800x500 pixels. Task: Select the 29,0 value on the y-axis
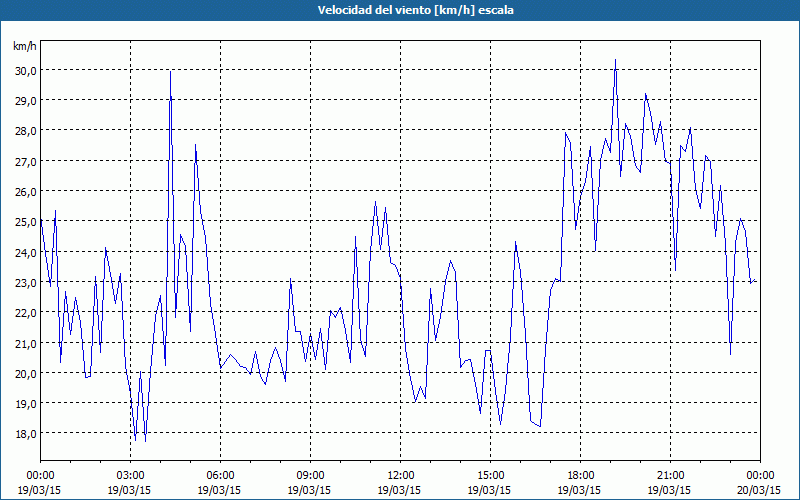coord(25,101)
